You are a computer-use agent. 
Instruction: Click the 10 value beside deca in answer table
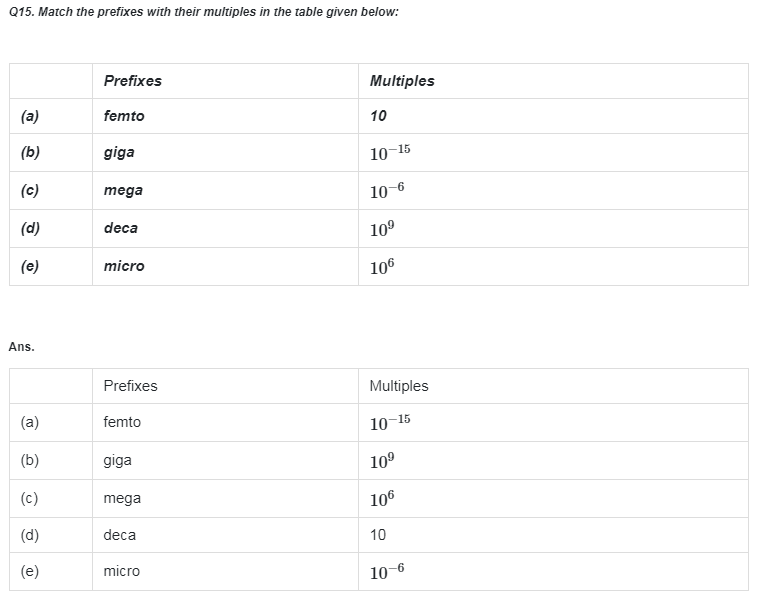click(x=378, y=535)
